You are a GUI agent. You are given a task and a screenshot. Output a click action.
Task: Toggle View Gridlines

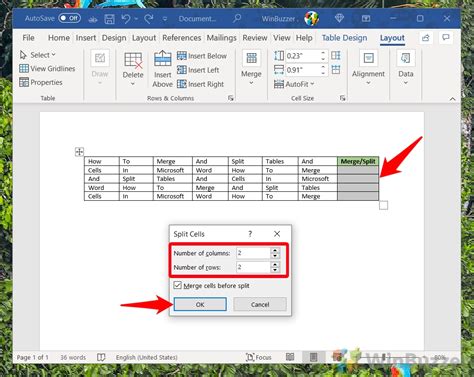(x=47, y=68)
